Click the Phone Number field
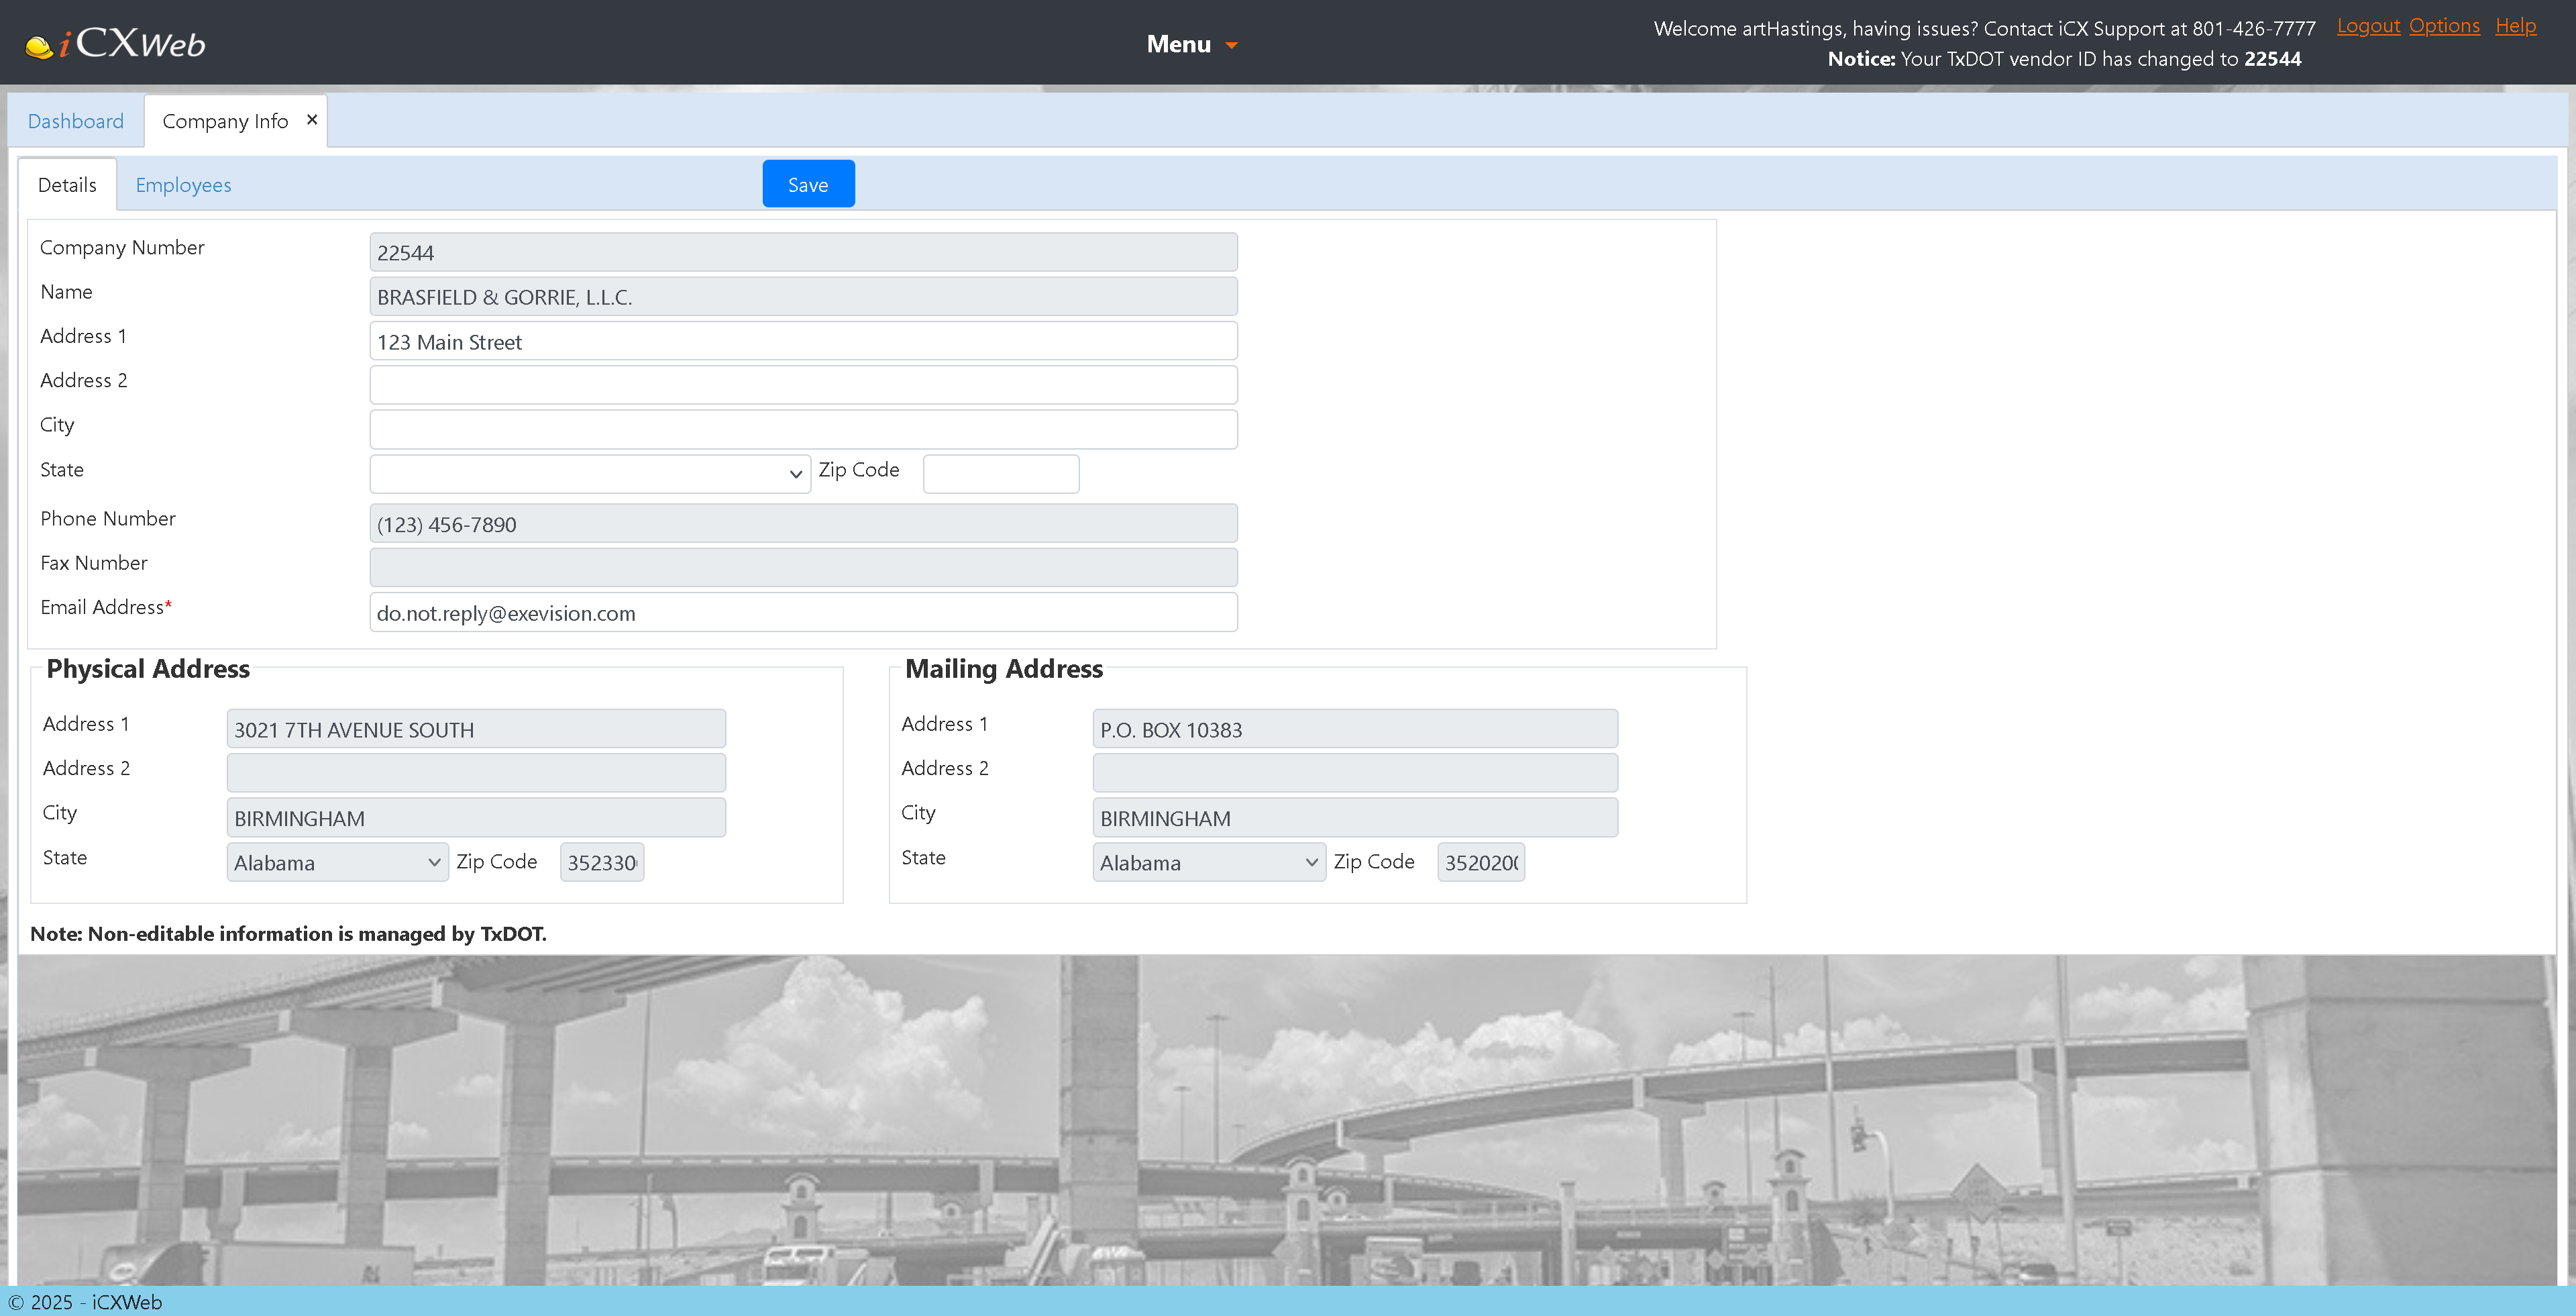2576x1316 pixels. coord(803,523)
